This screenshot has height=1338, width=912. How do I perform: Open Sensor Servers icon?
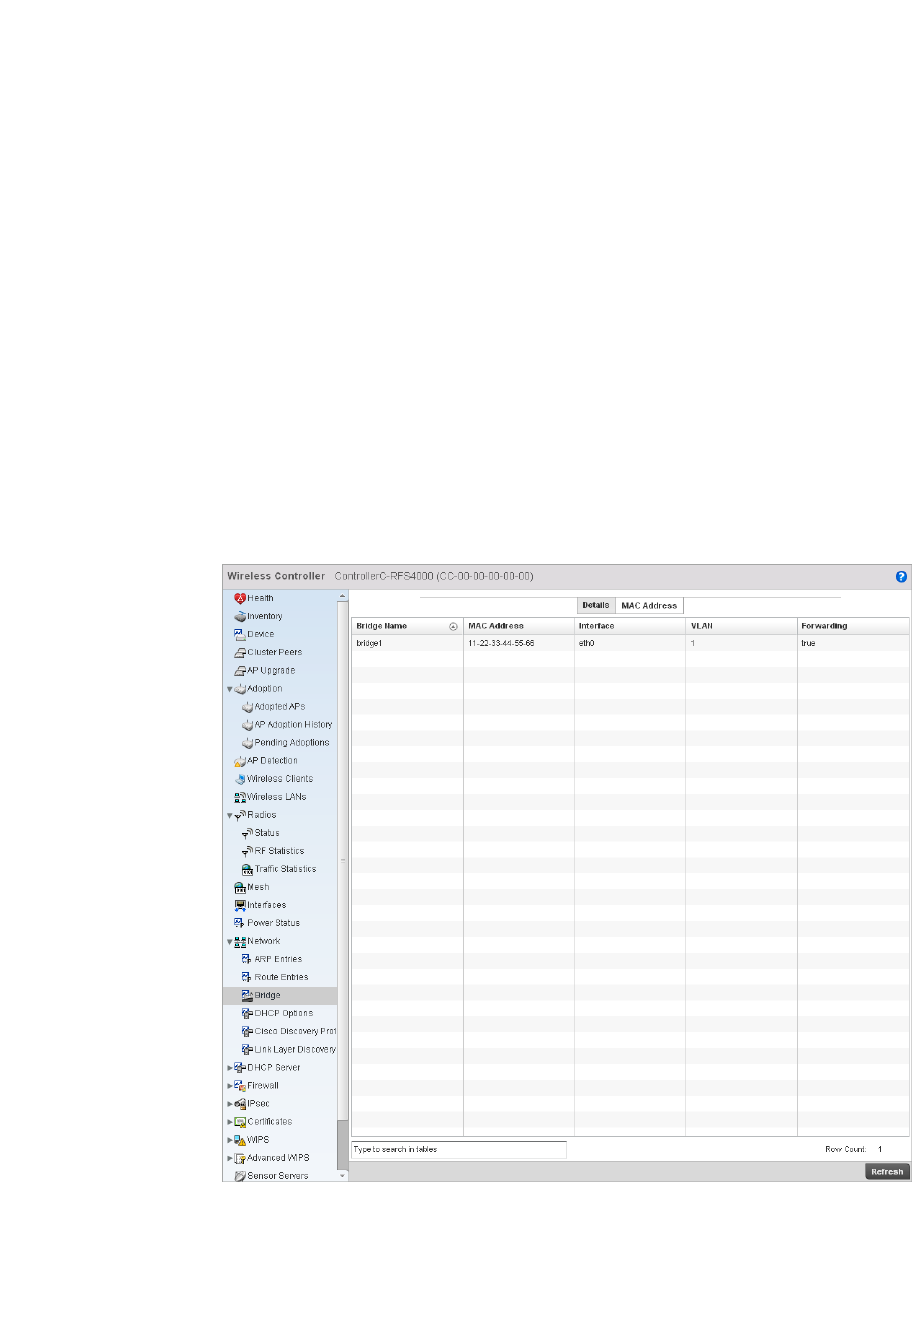click(240, 1176)
